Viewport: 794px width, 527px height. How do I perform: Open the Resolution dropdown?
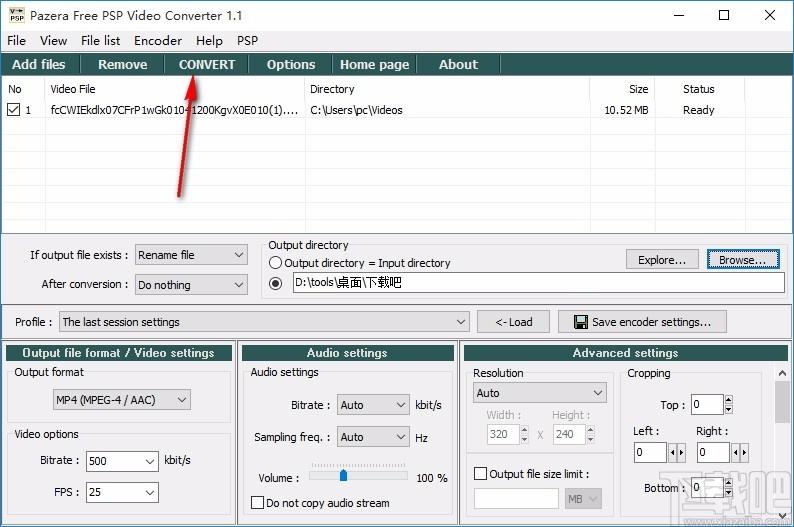pyautogui.click(x=540, y=393)
